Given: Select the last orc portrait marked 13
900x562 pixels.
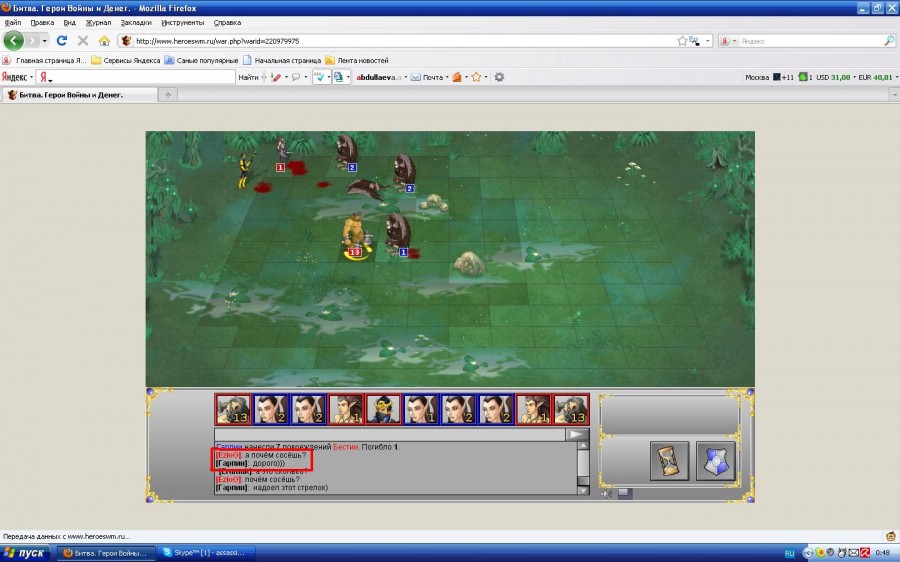Looking at the screenshot, I should (571, 409).
